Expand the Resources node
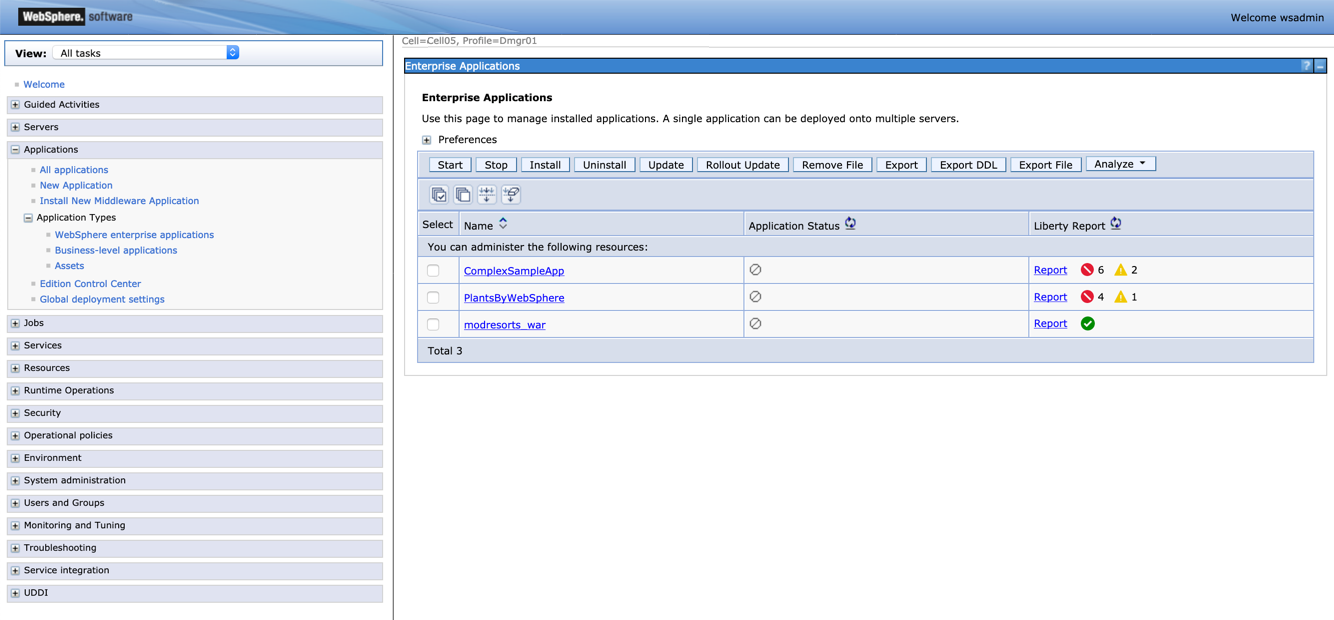Image resolution: width=1334 pixels, height=620 pixels. point(15,369)
